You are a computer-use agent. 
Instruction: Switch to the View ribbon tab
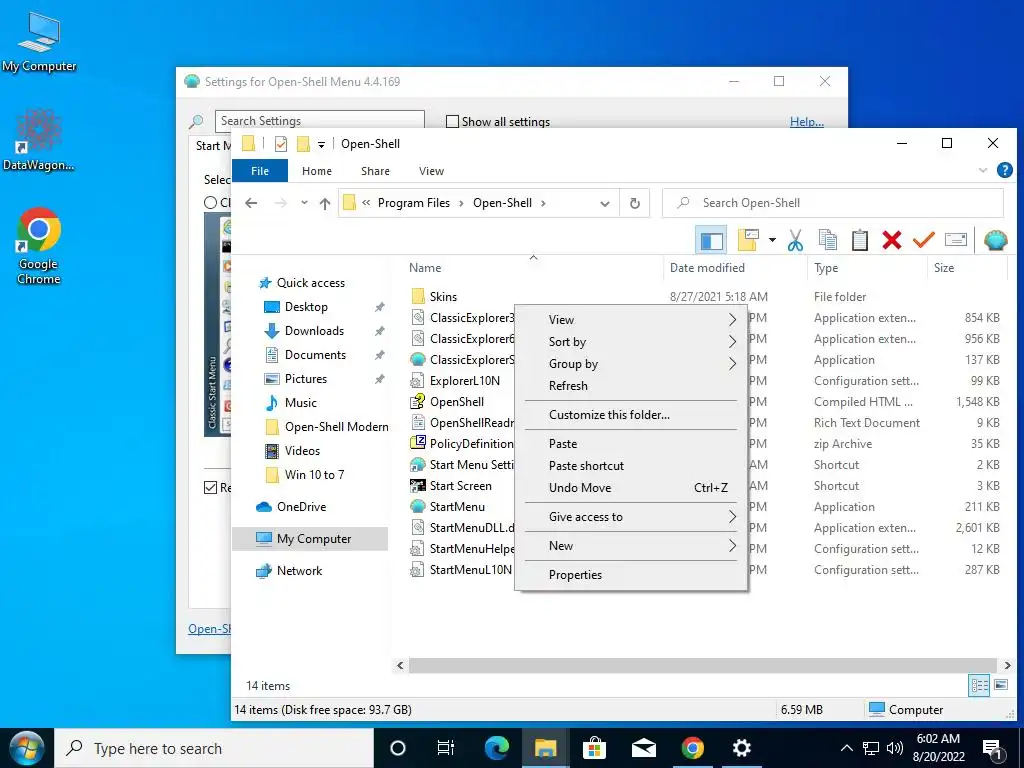[x=431, y=171]
